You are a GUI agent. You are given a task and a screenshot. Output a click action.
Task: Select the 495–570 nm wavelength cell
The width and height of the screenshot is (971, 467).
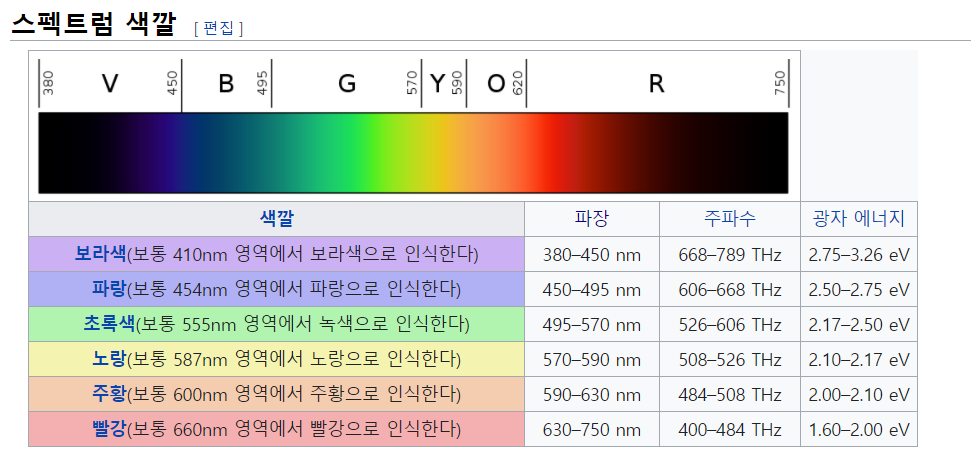[x=591, y=324]
